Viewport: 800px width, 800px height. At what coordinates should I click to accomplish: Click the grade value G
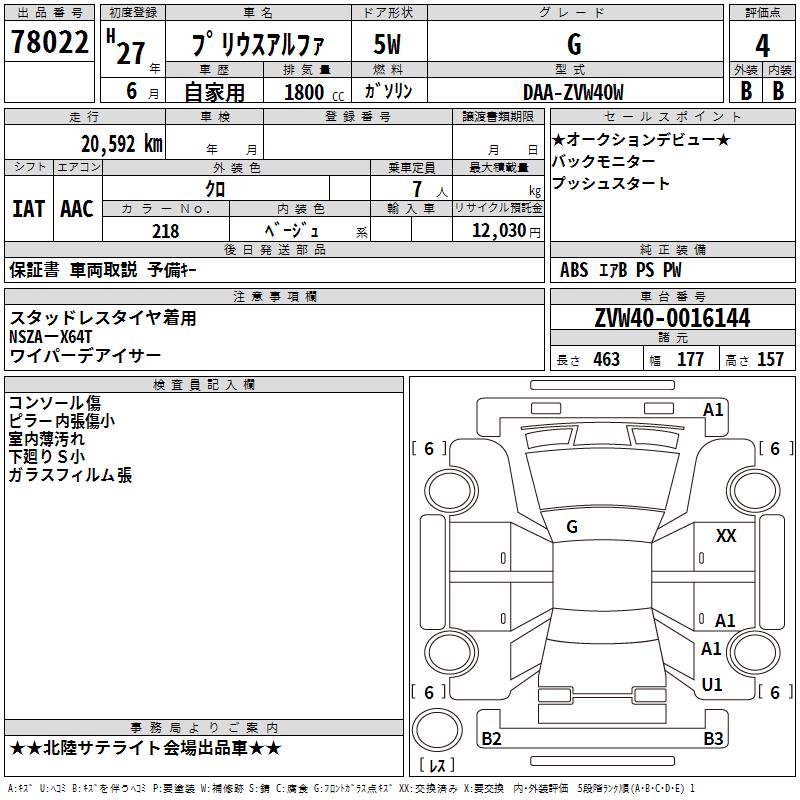point(574,44)
